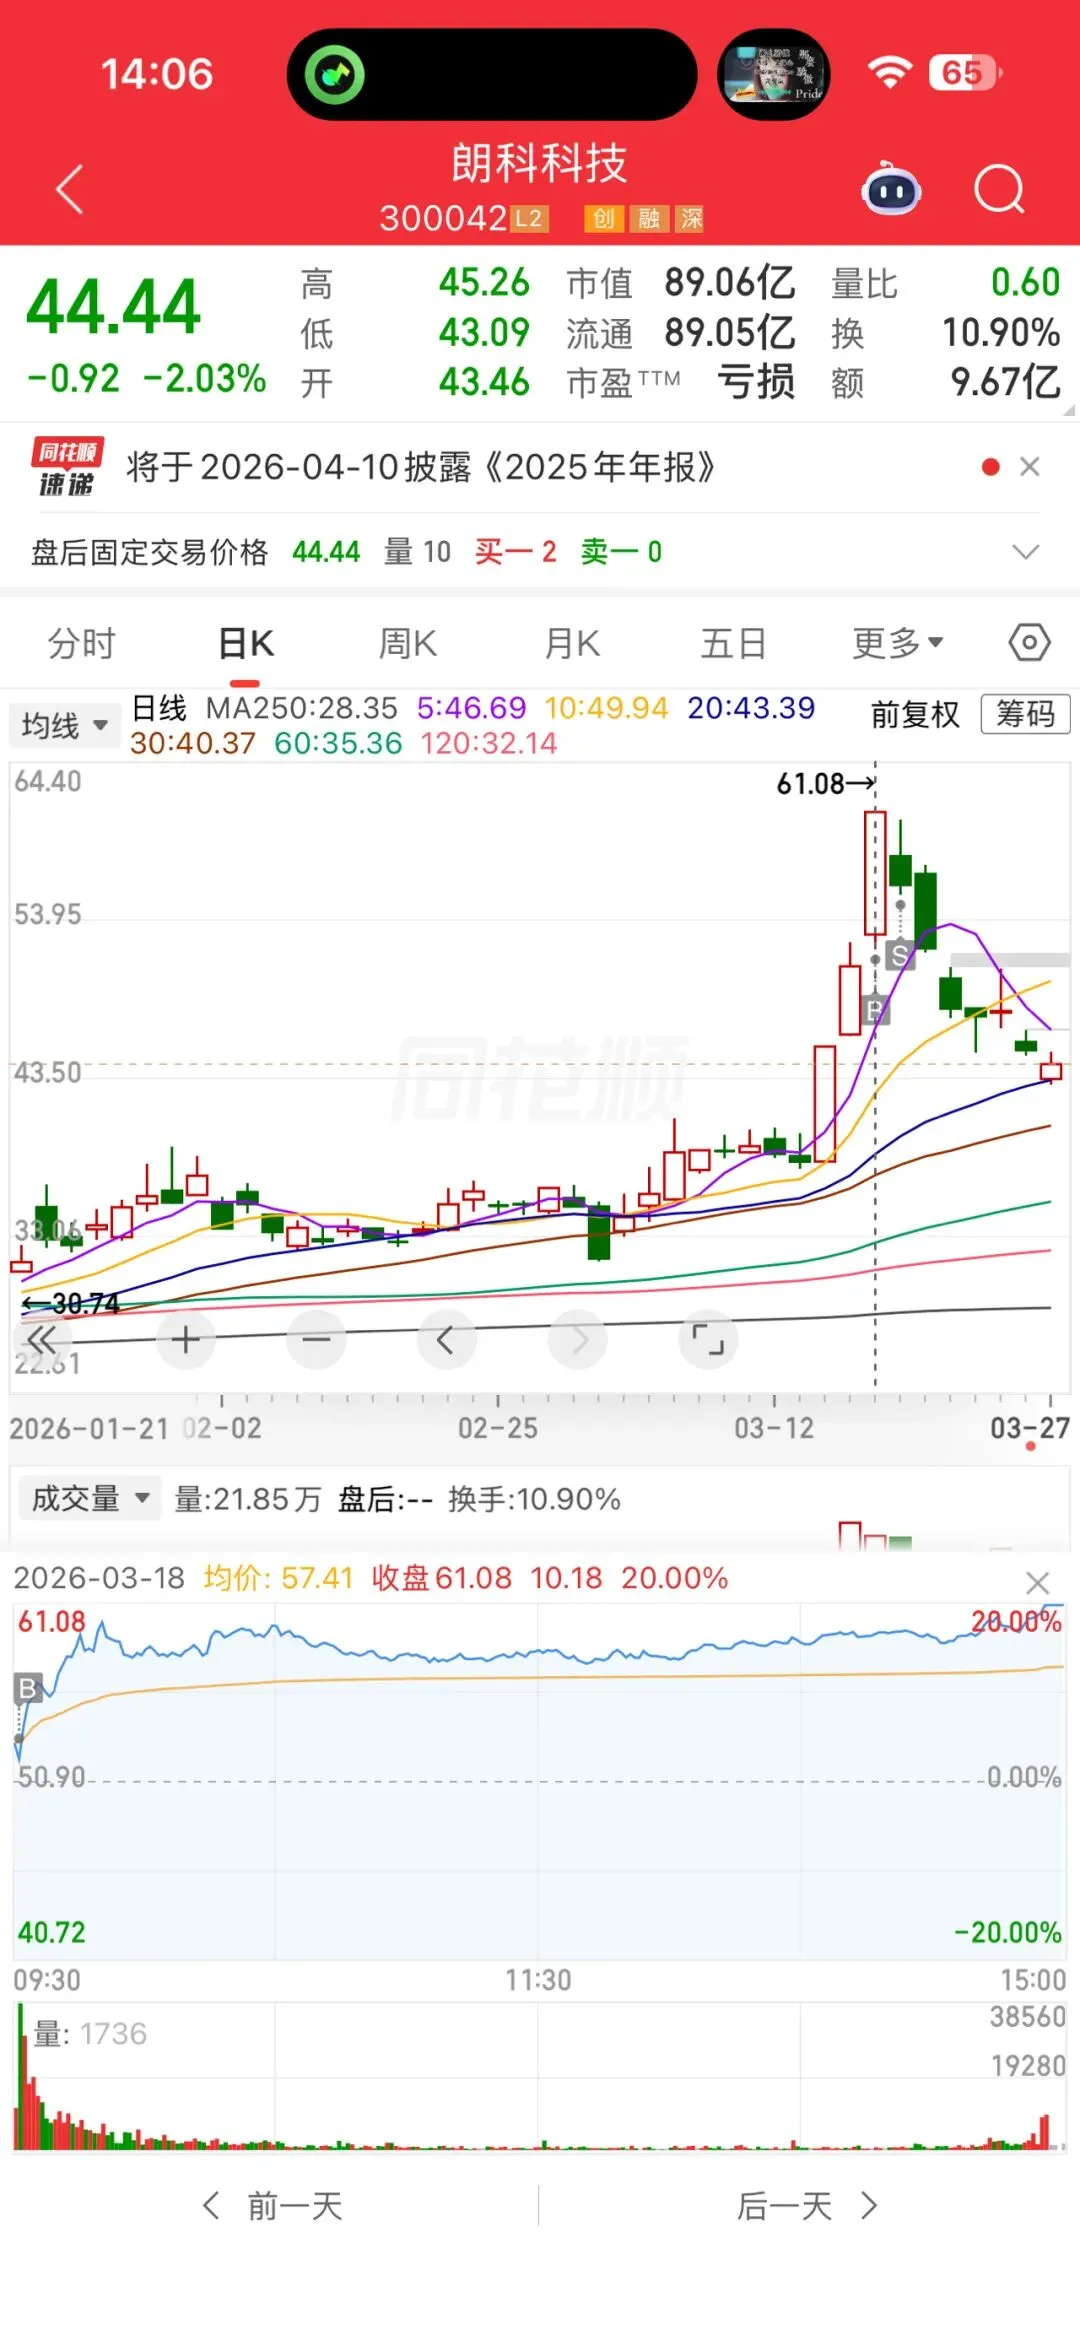Tap the 额 9.67亿 turnover value
This screenshot has width=1080, height=2341.
(1005, 382)
